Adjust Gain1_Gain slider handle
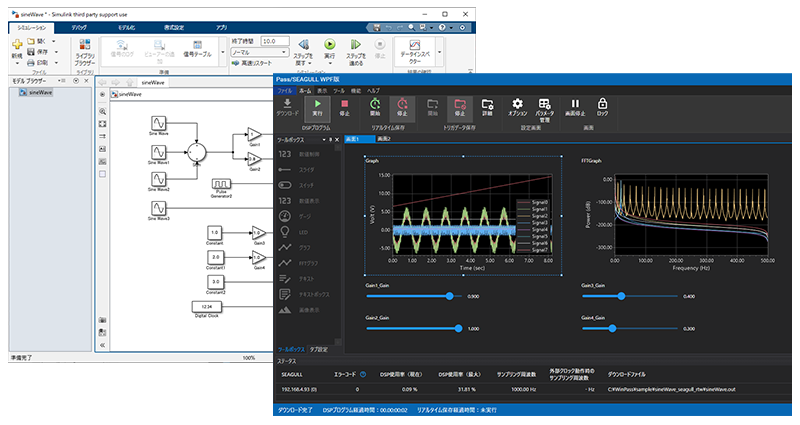The image size is (800, 425). (x=449, y=296)
